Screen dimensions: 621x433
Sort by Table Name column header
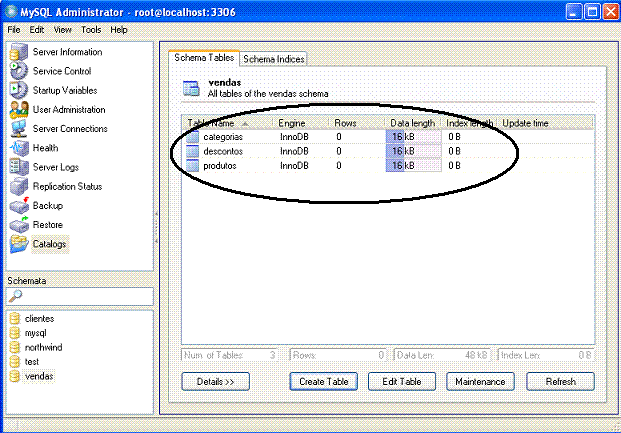click(227, 123)
